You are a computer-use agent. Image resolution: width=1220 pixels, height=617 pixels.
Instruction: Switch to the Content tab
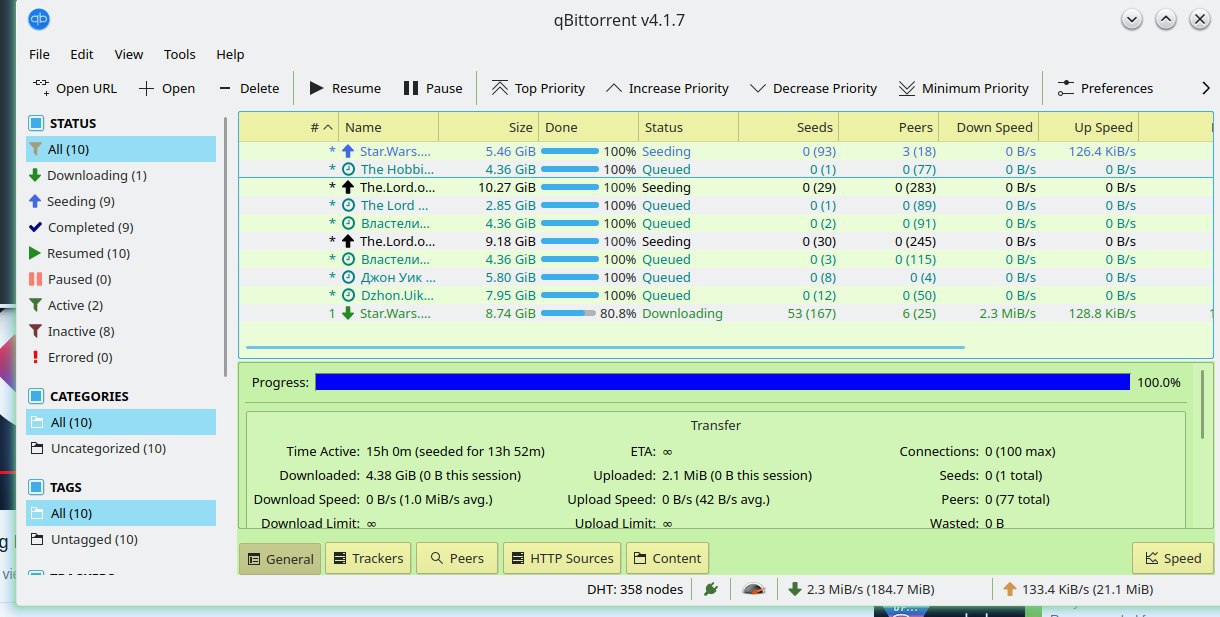point(668,558)
